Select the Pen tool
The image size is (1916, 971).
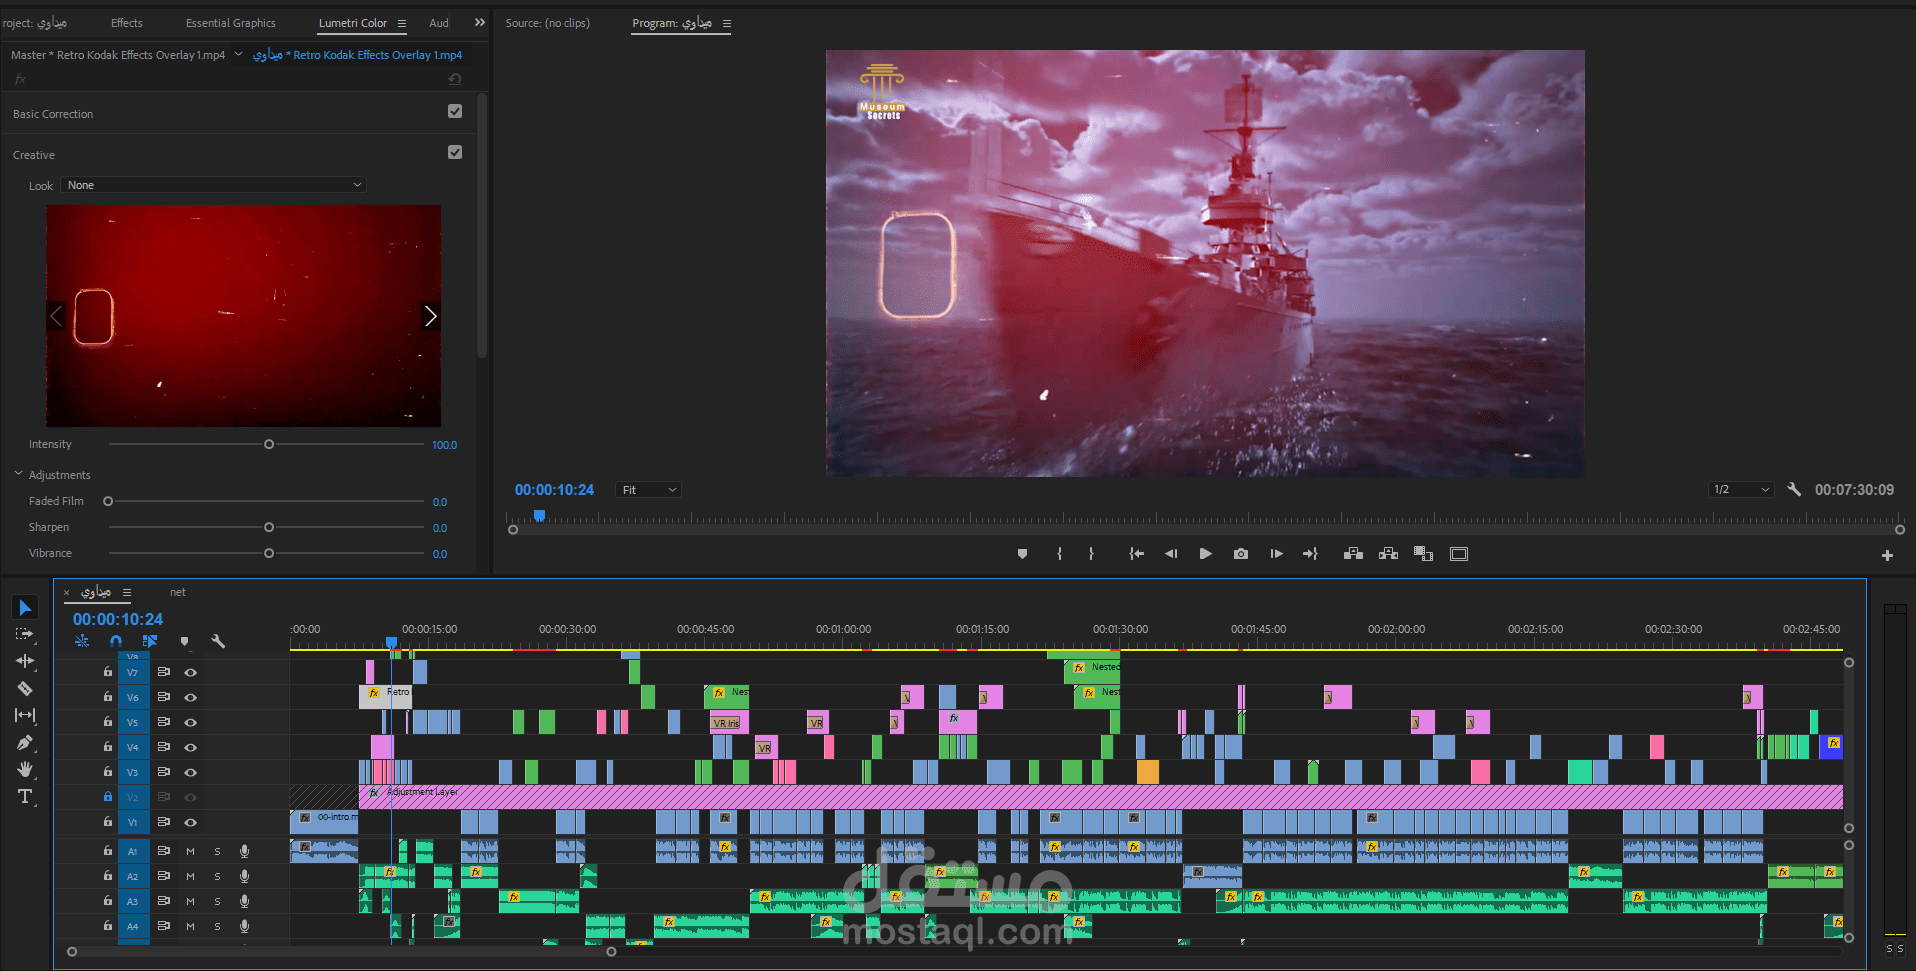click(25, 742)
